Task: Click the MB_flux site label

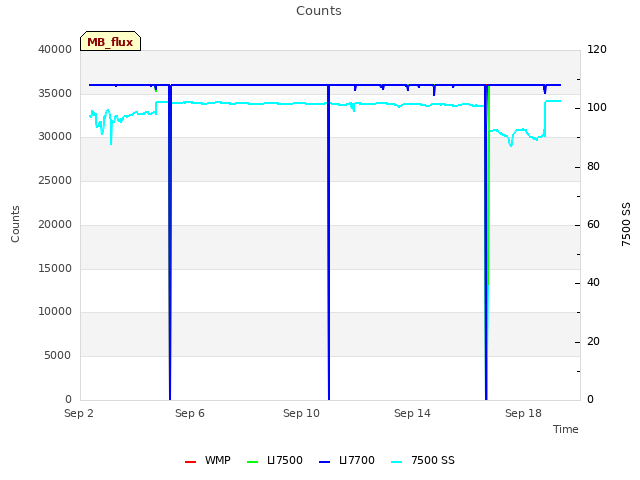Action: [110, 41]
